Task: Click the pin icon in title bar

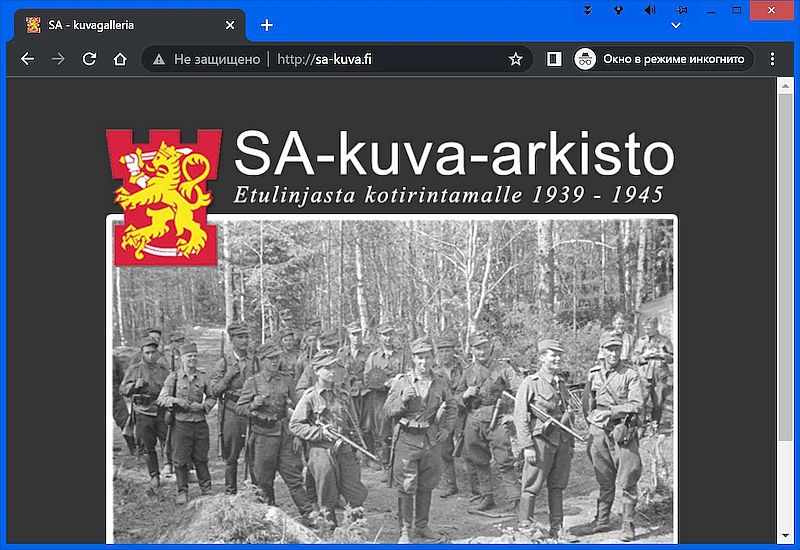Action: [x=681, y=10]
